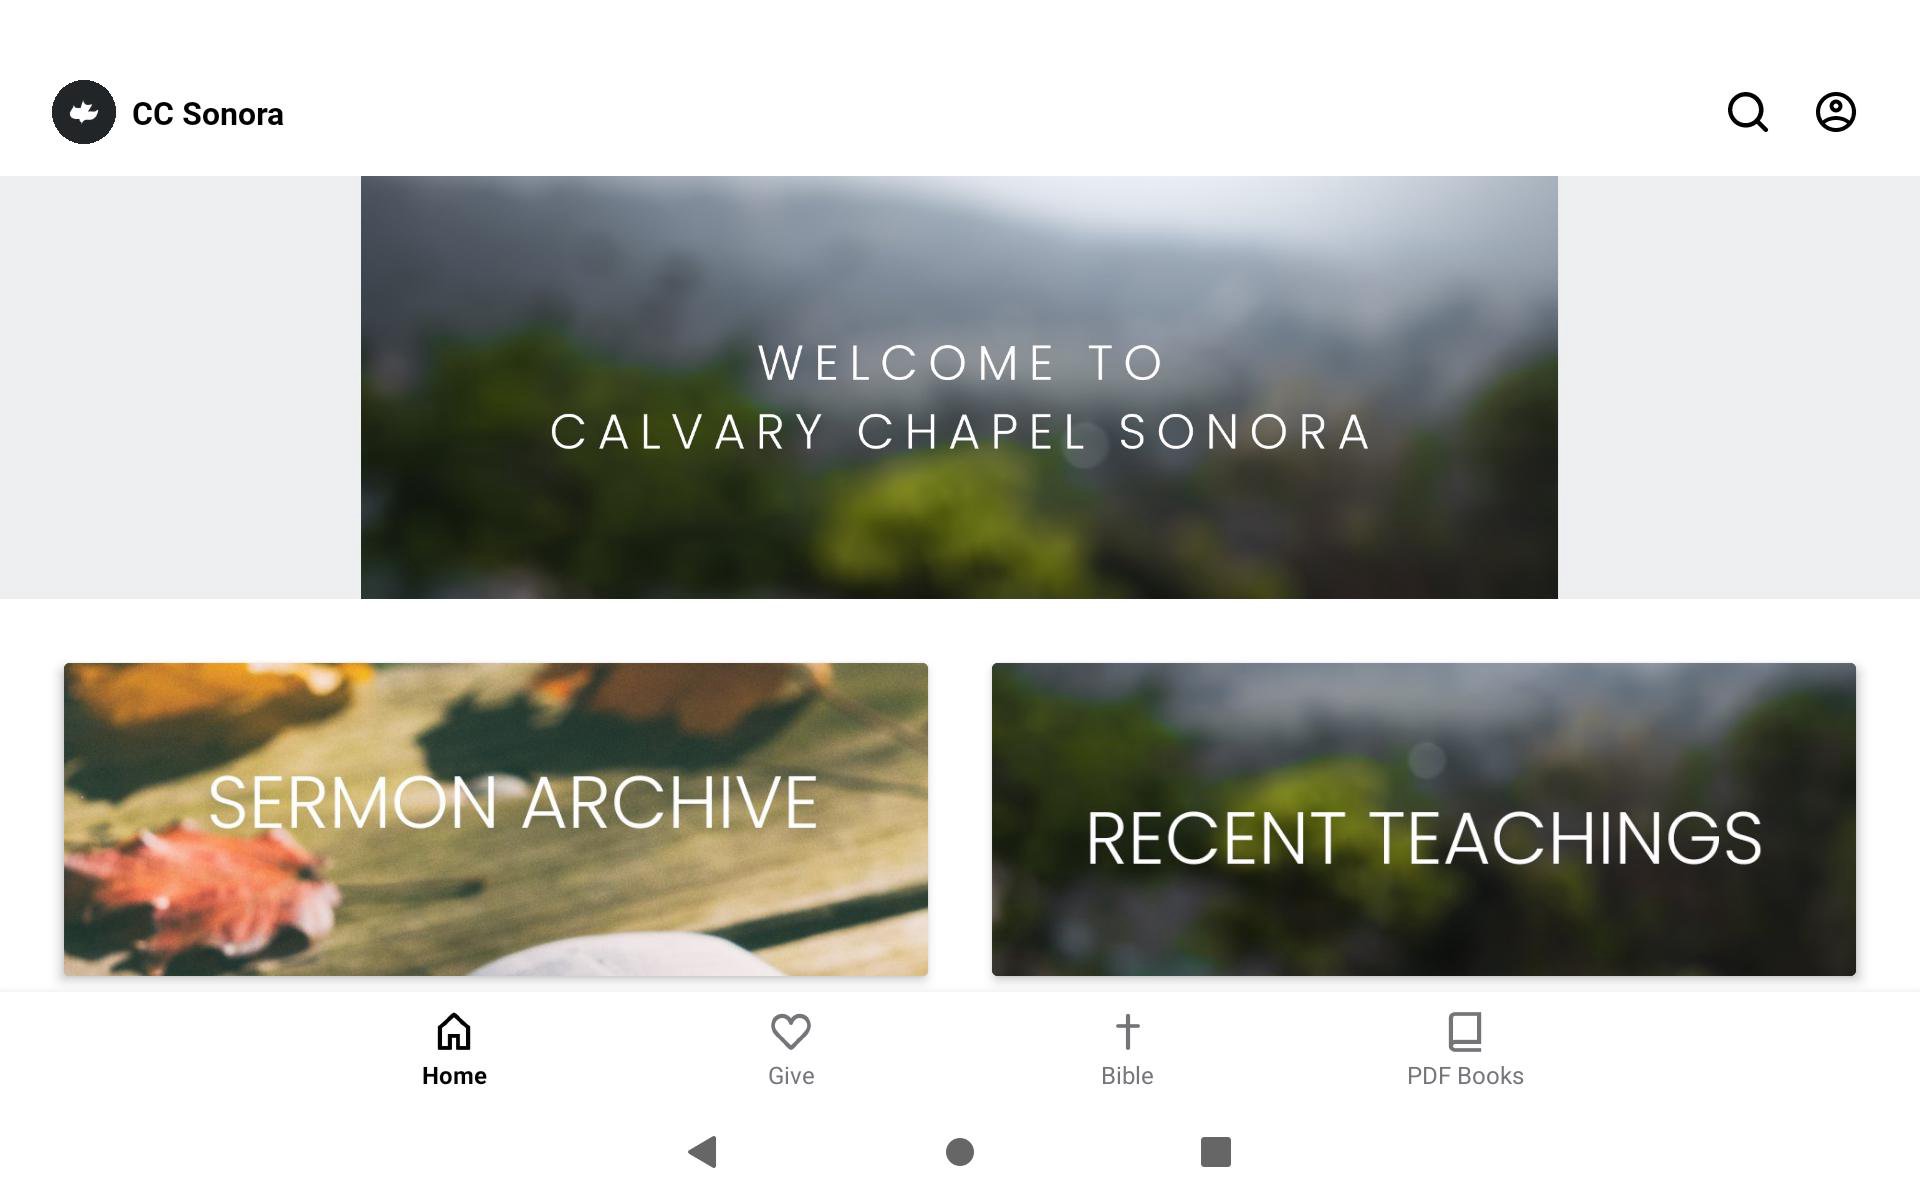Tap the blurred forest image below Recent Teachings
This screenshot has width=1920, height=1200.
tap(1424, 925)
